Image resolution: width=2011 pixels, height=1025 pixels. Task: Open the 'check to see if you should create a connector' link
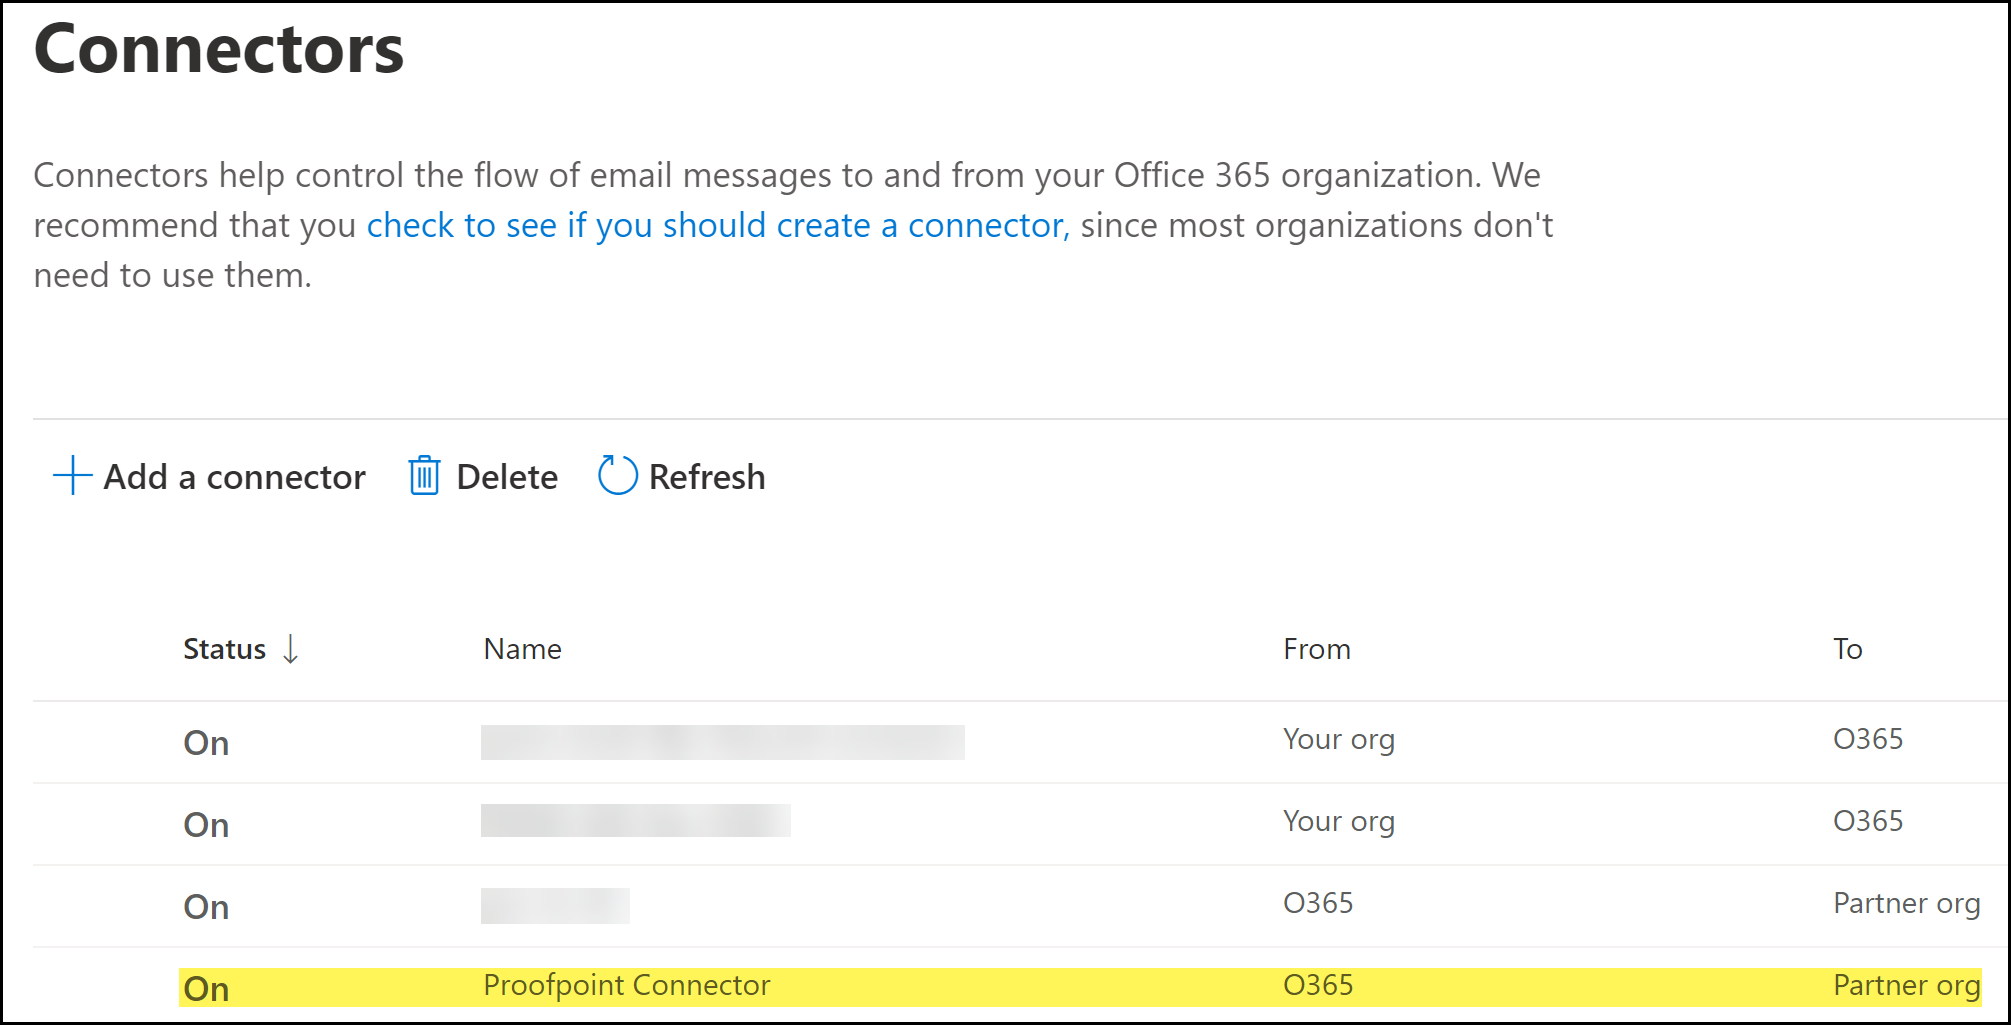[717, 226]
